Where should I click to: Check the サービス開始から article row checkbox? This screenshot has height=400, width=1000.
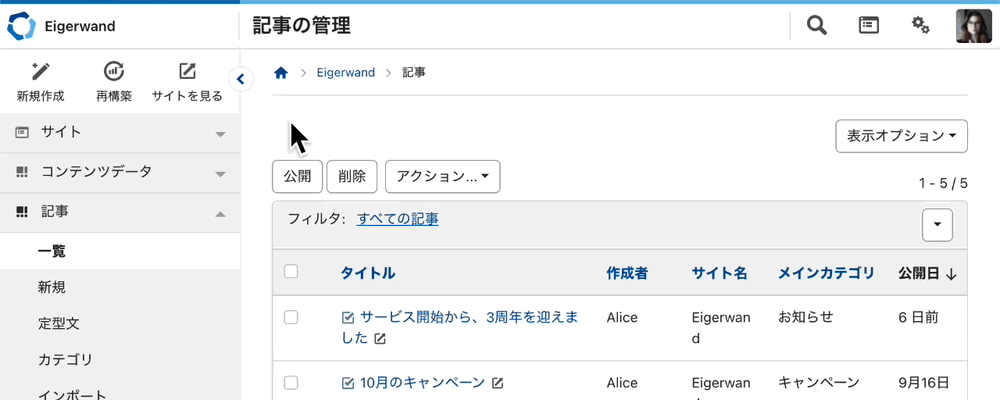tap(291, 317)
